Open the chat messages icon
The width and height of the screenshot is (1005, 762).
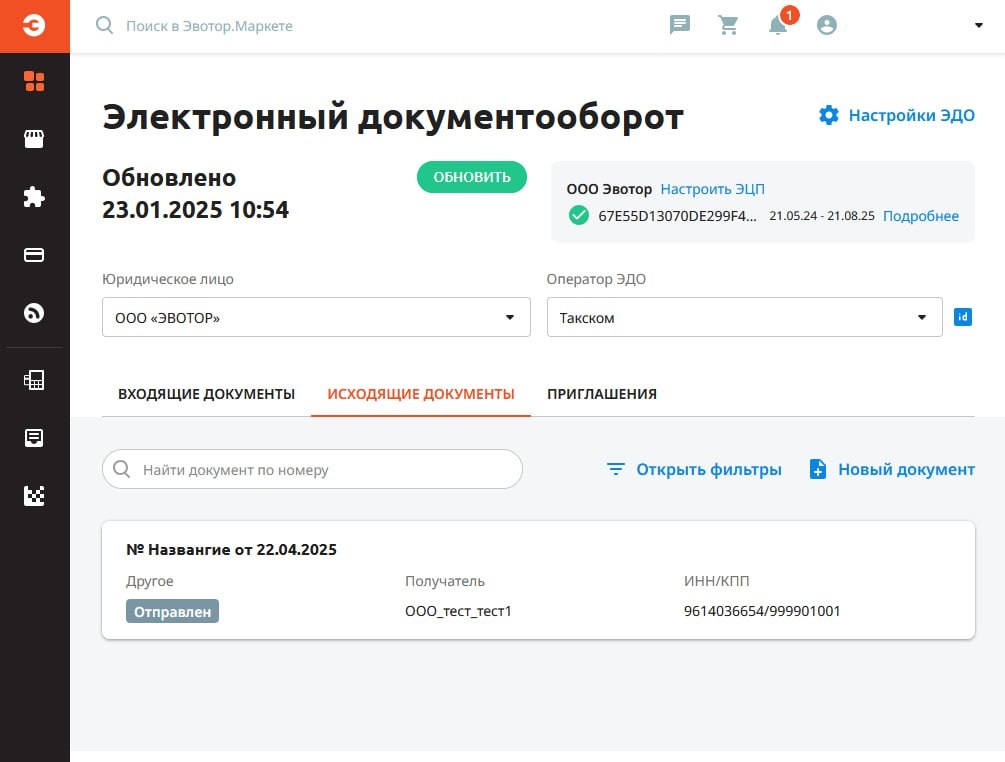pyautogui.click(x=679, y=25)
